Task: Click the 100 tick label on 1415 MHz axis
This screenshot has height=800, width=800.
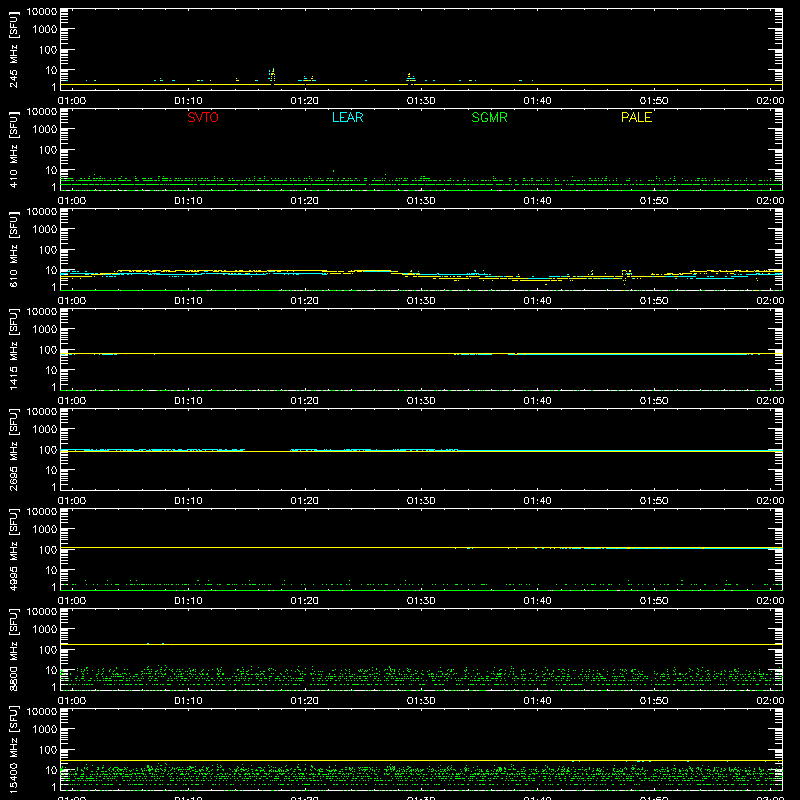Action: 48,350
